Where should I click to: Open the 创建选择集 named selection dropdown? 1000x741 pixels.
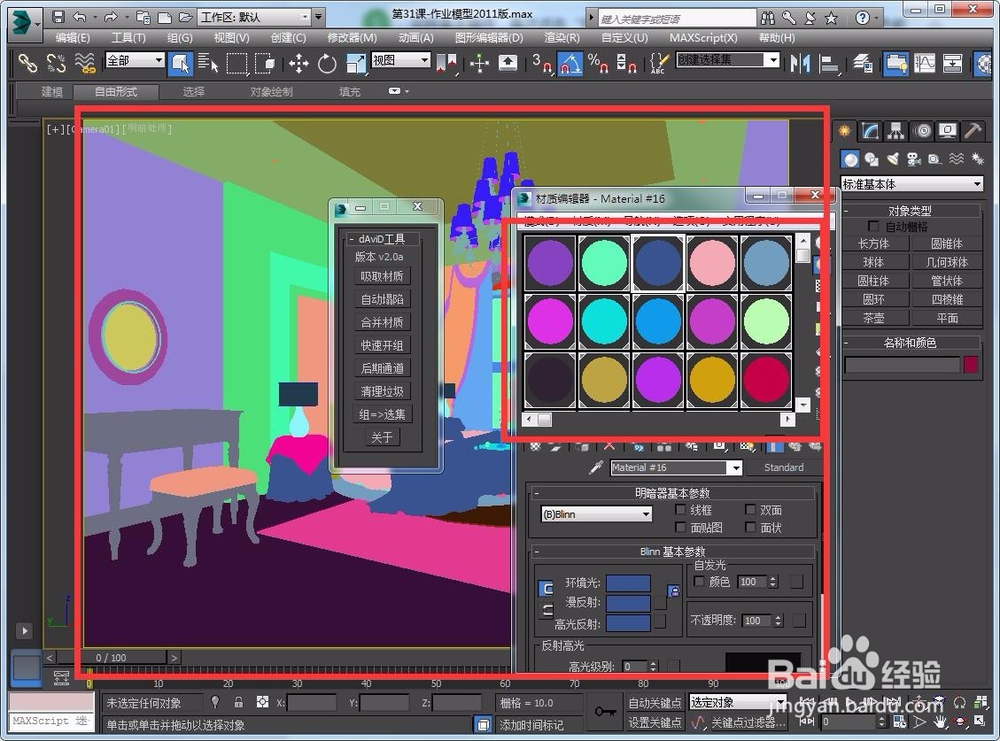(x=728, y=60)
